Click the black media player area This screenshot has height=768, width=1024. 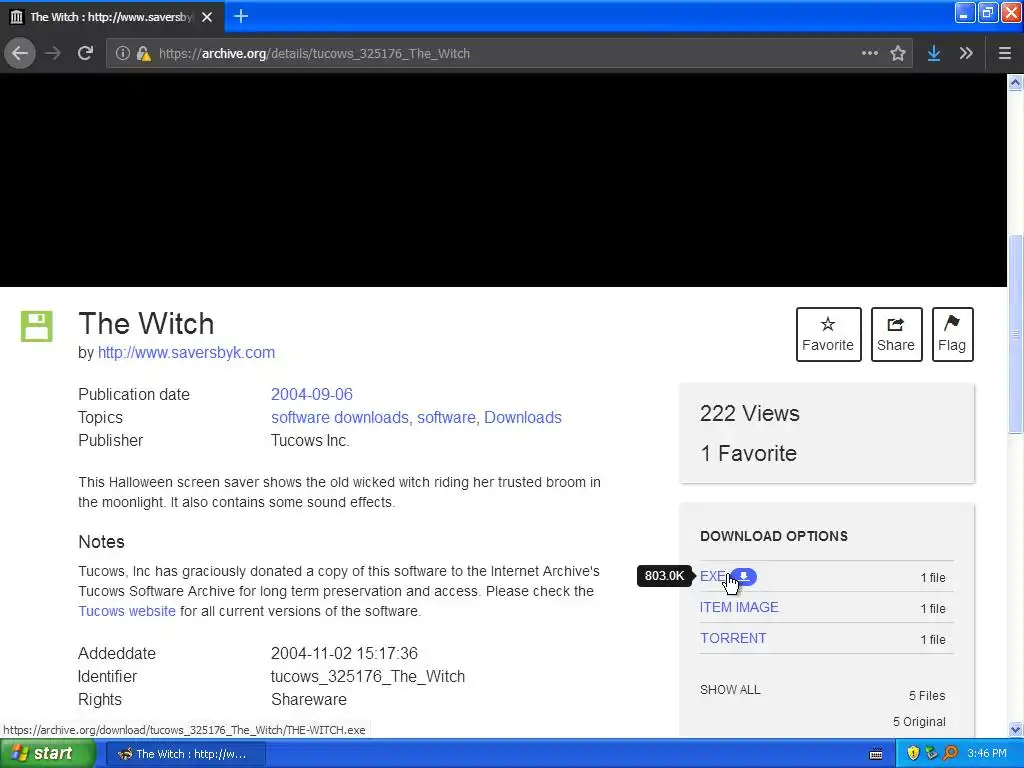tap(503, 180)
